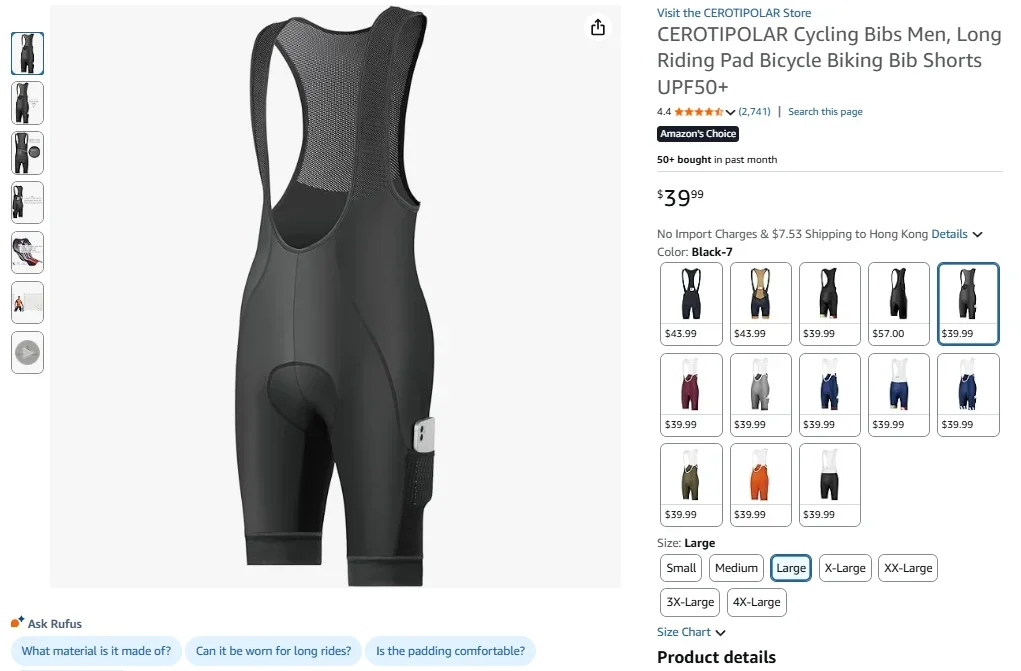This screenshot has width=1021, height=671.
Task: Expand the shipping Details dropdown
Action: pyautogui.click(x=948, y=233)
